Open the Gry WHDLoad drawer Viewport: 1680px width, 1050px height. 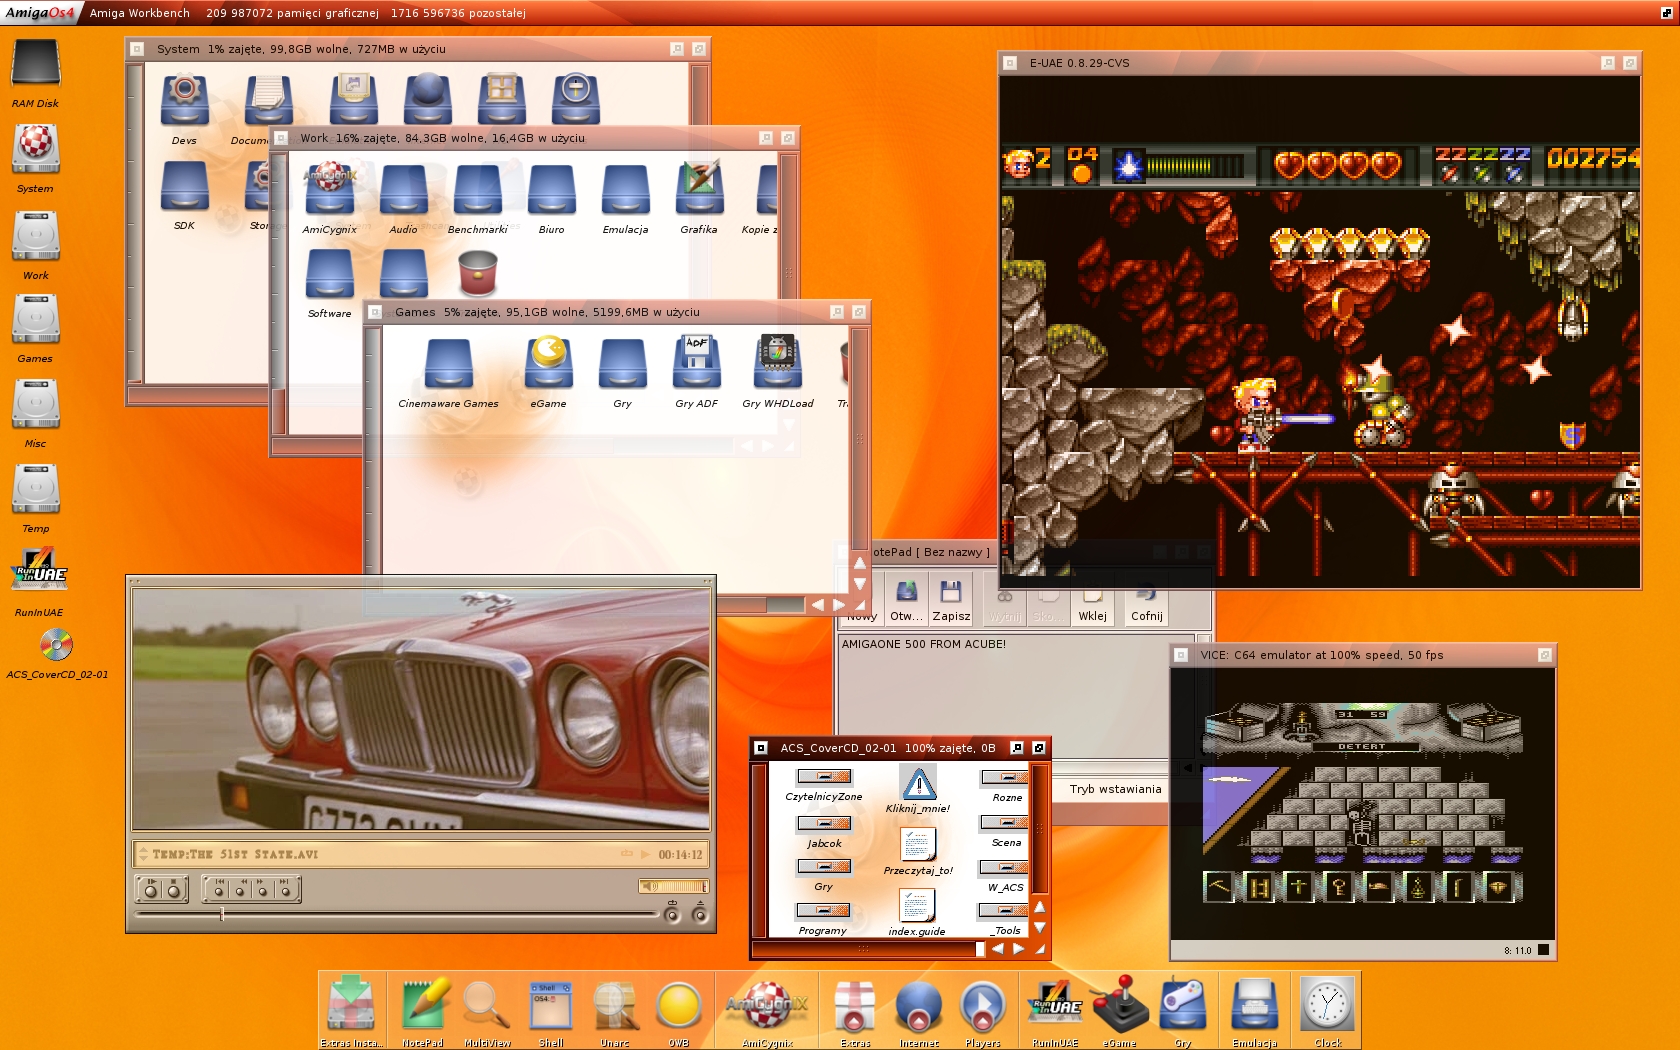778,362
